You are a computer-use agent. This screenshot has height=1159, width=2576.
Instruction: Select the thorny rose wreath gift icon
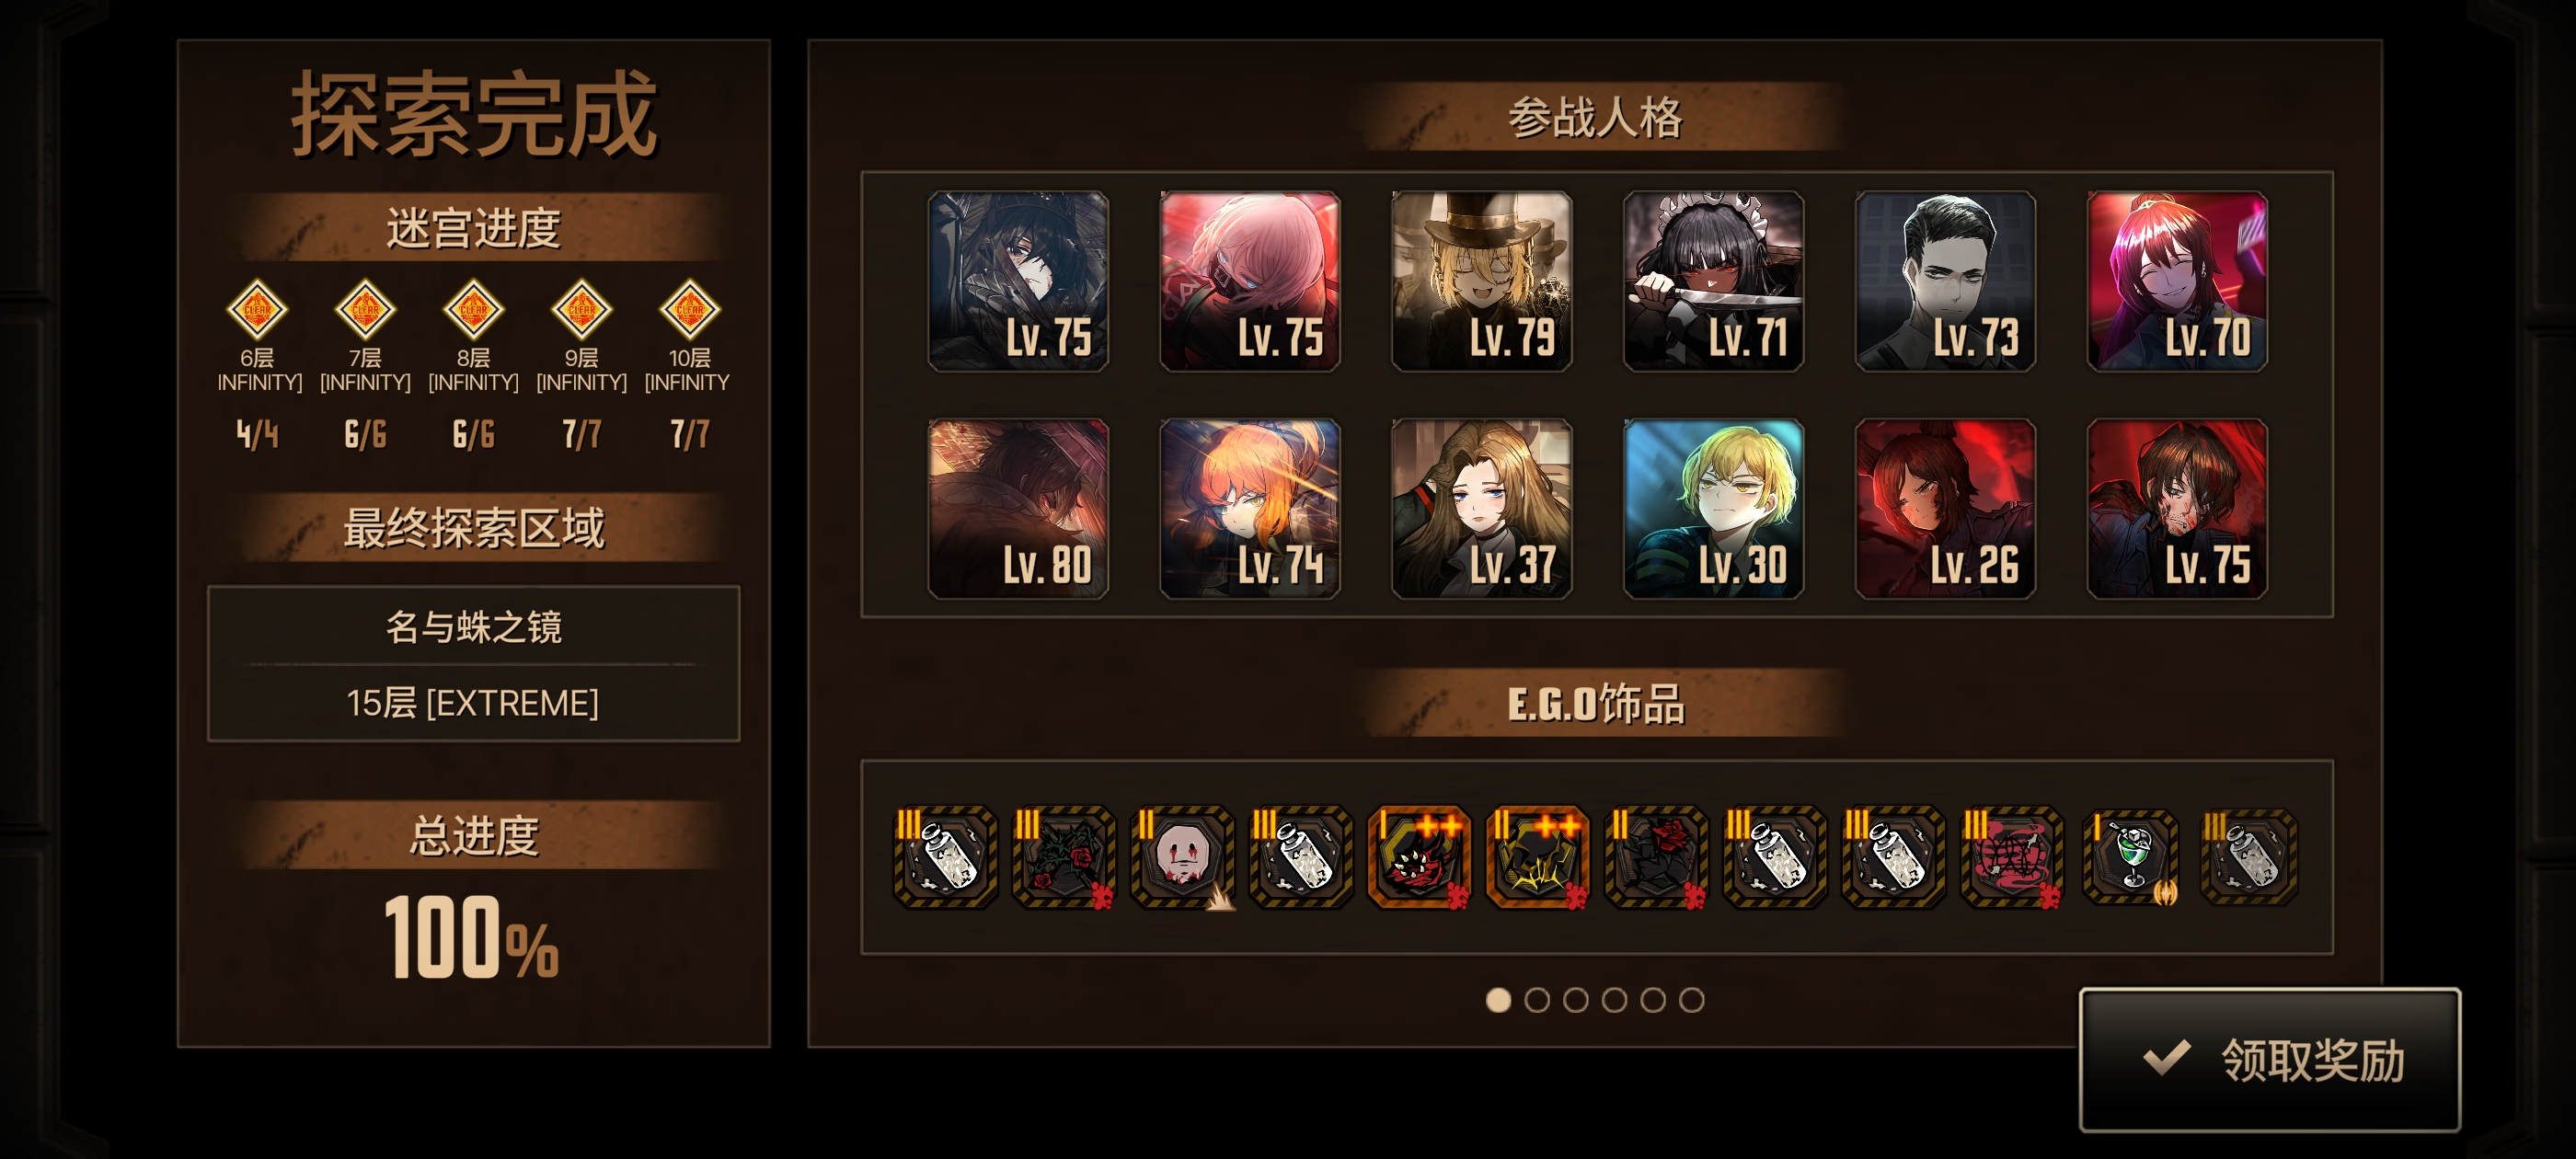[1064, 856]
